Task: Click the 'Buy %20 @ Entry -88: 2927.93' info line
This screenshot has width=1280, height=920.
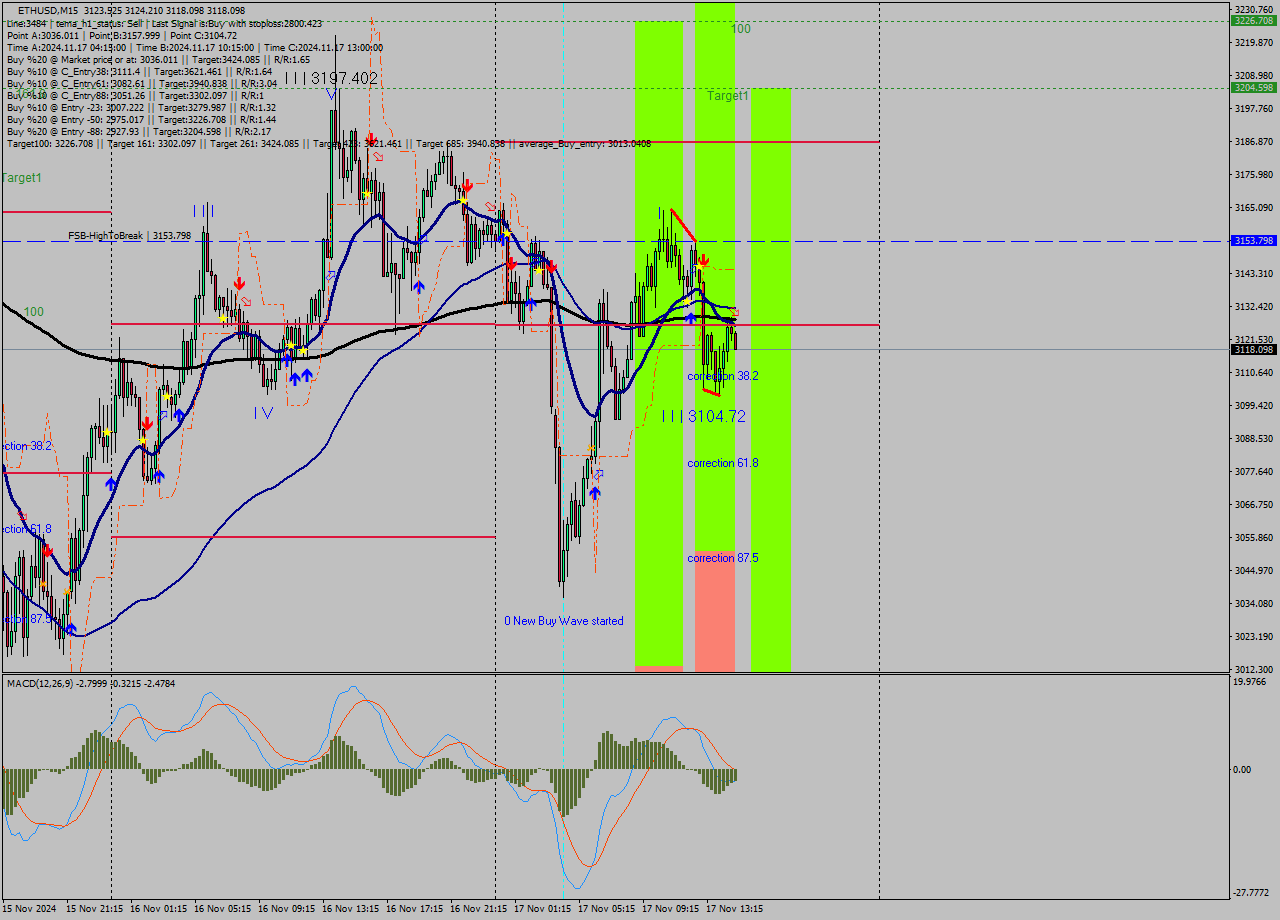Action: click(139, 131)
